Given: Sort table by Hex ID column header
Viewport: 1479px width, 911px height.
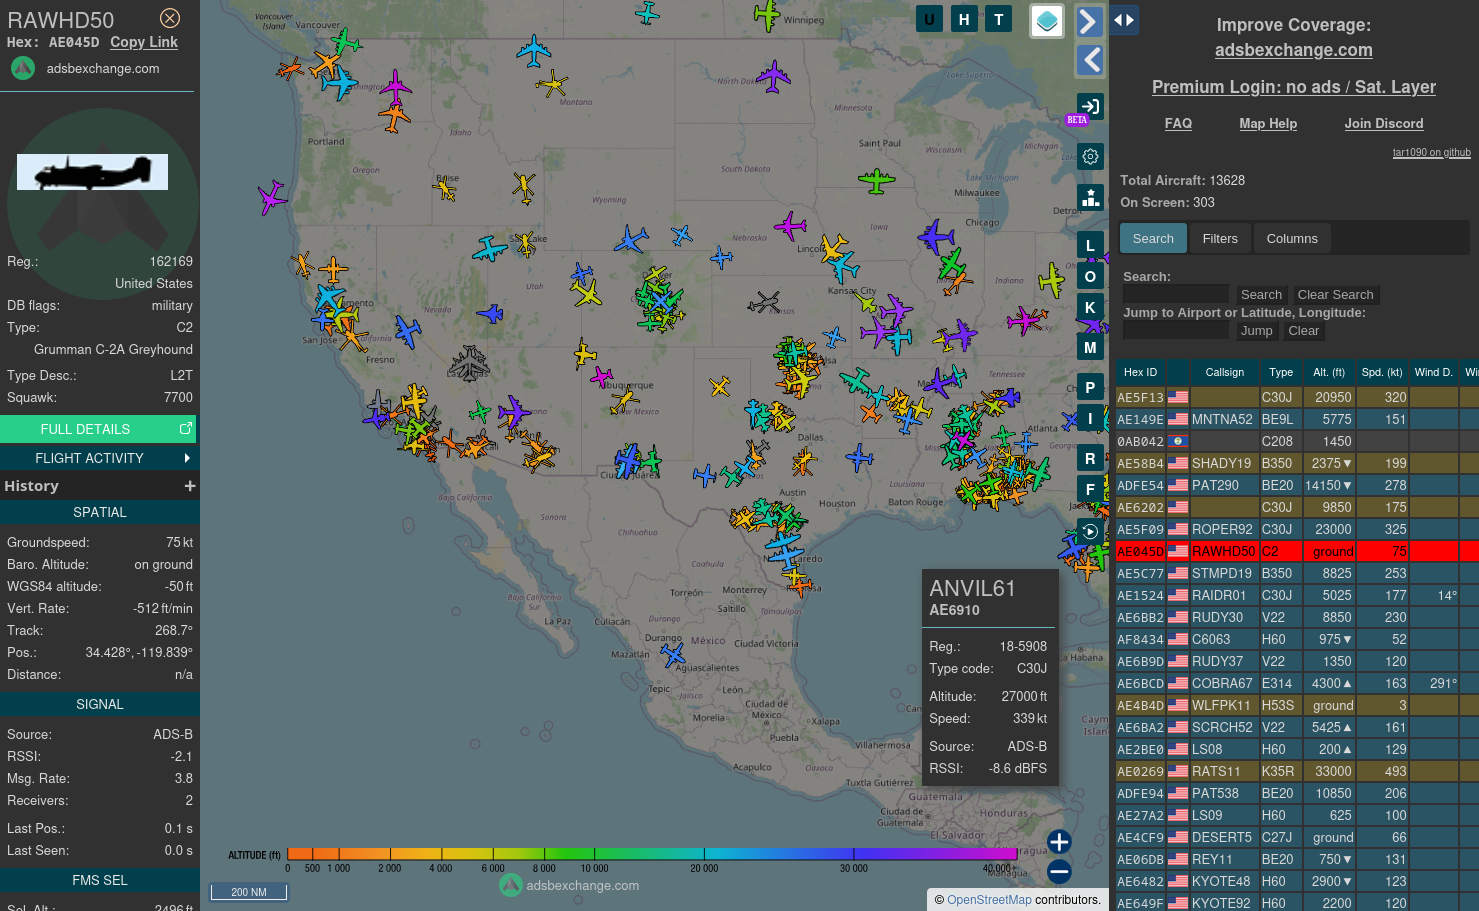Looking at the screenshot, I should [x=1140, y=372].
